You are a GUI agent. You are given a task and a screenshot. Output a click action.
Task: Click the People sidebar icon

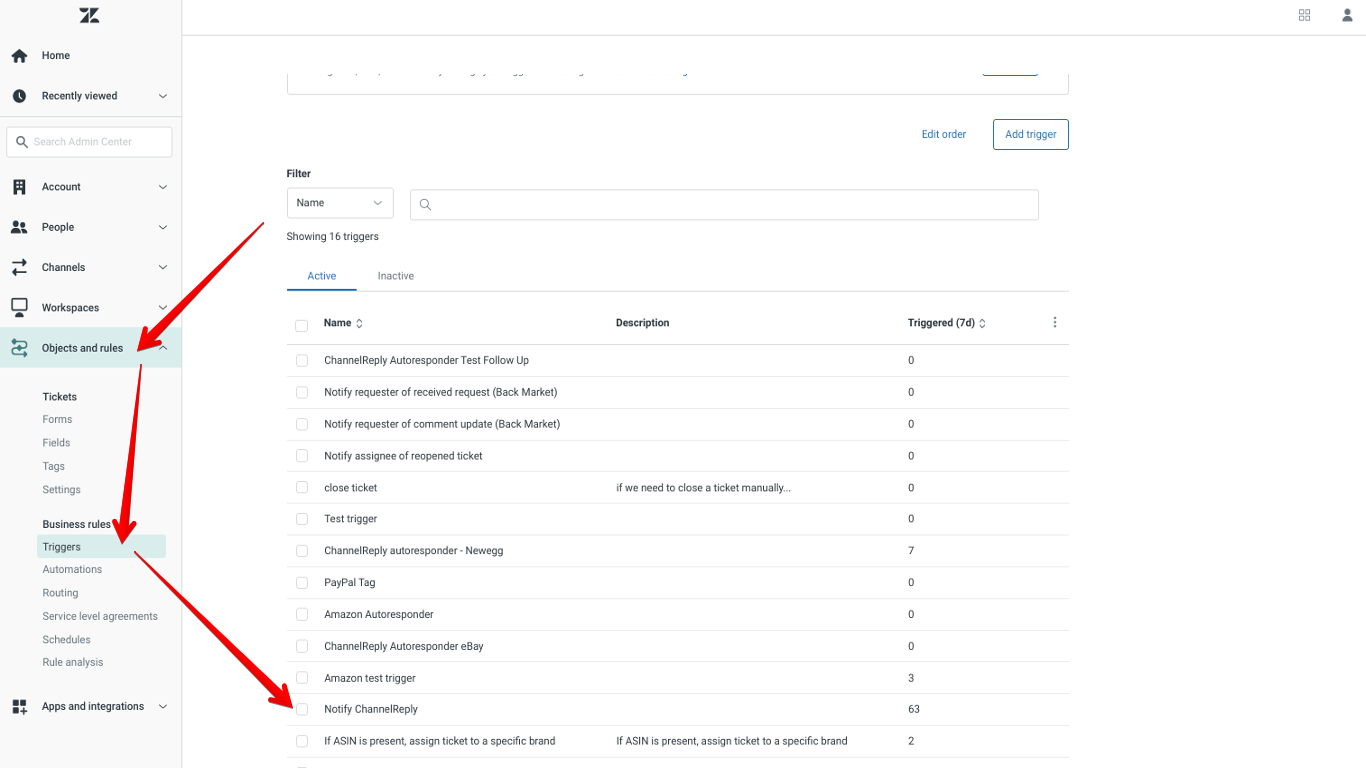coord(18,227)
